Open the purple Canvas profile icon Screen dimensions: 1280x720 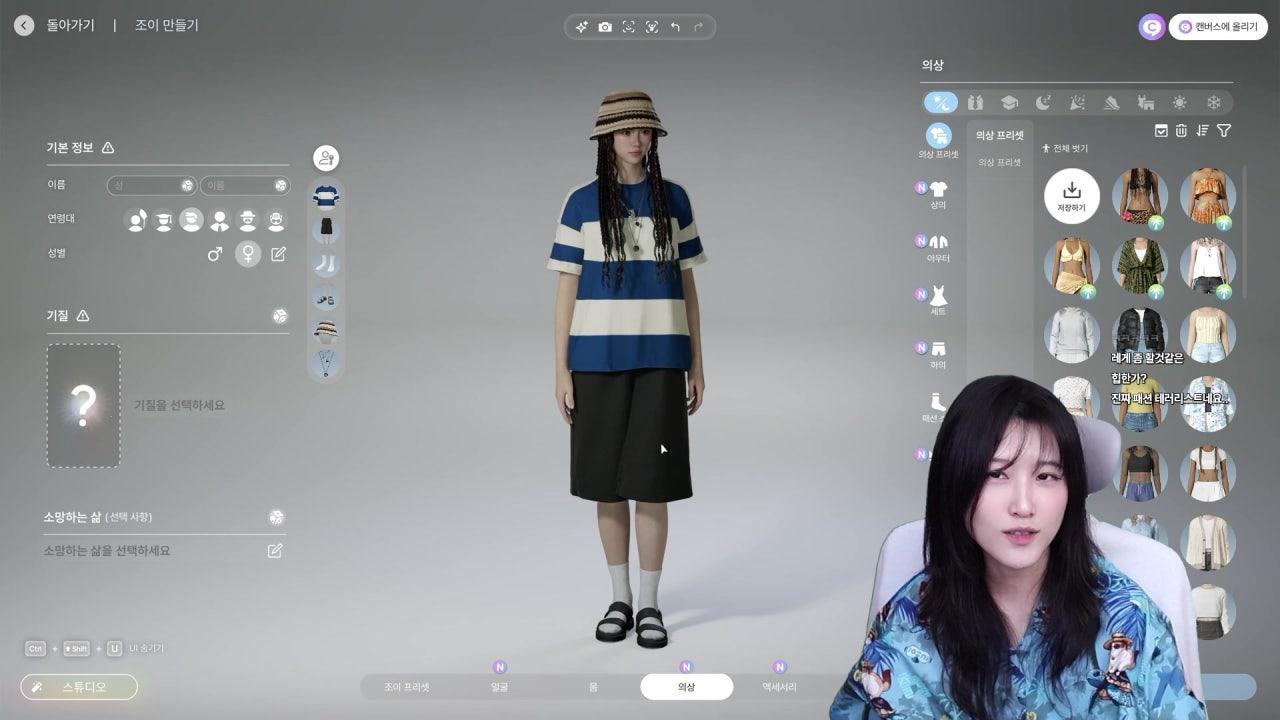point(1152,27)
